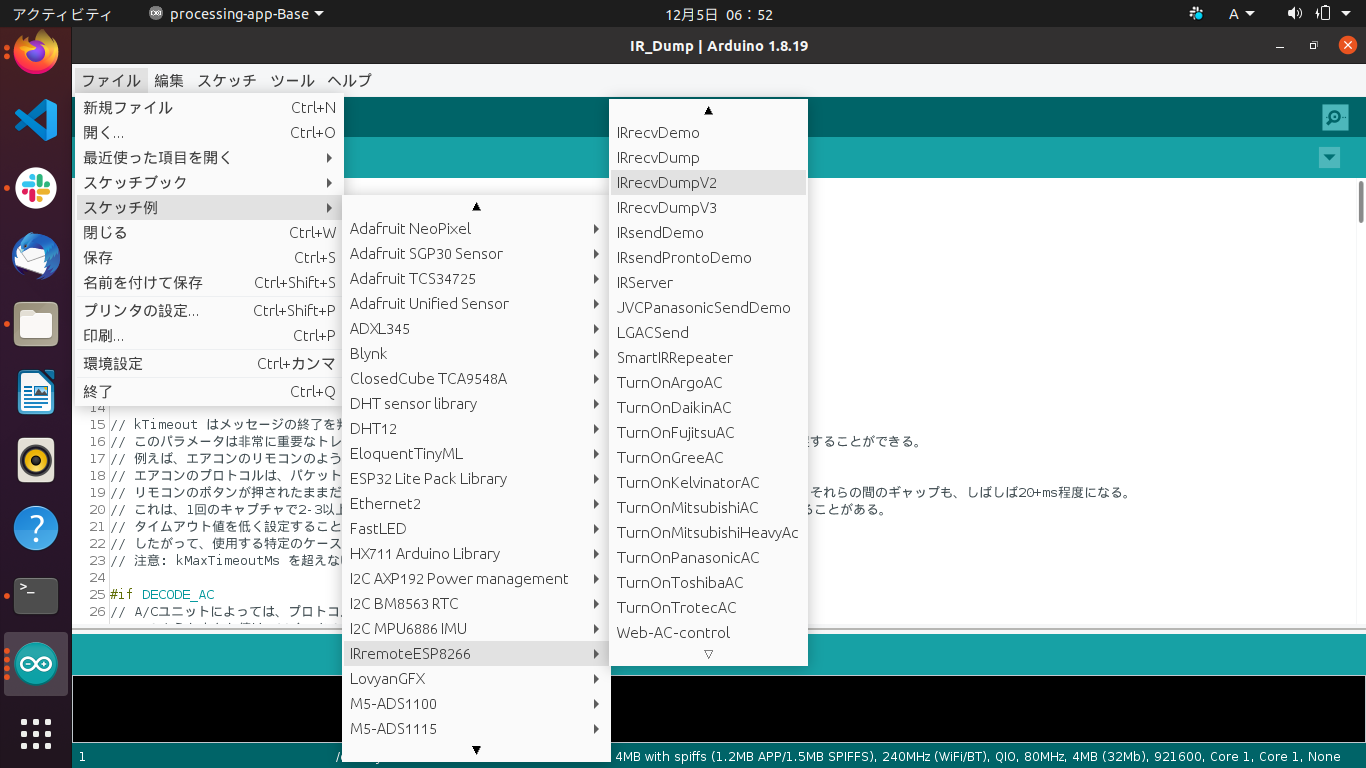The width and height of the screenshot is (1366, 768).
Task: Expand HX711 Arduino Library examples
Action: click(476, 554)
